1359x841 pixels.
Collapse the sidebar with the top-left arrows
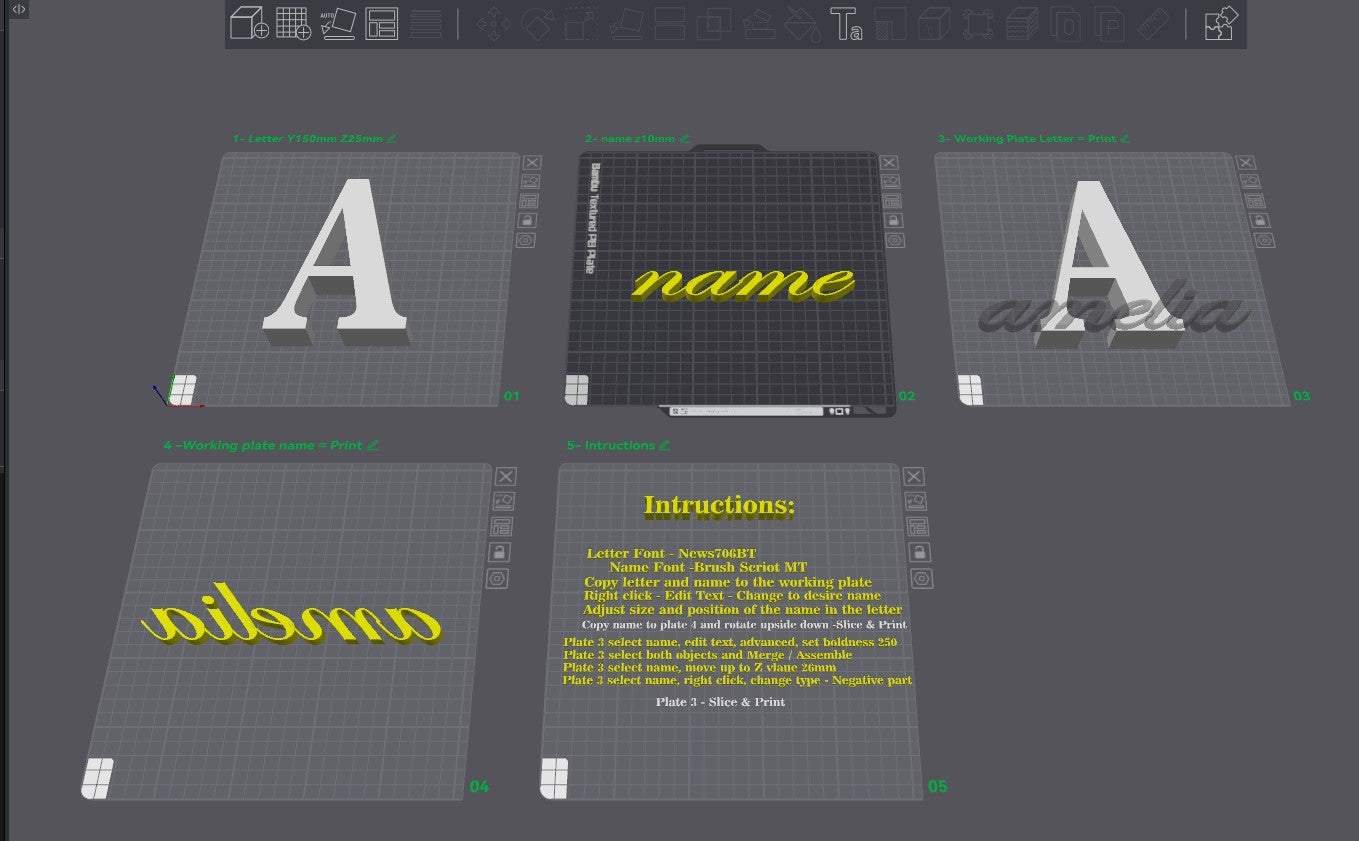[19, 9]
